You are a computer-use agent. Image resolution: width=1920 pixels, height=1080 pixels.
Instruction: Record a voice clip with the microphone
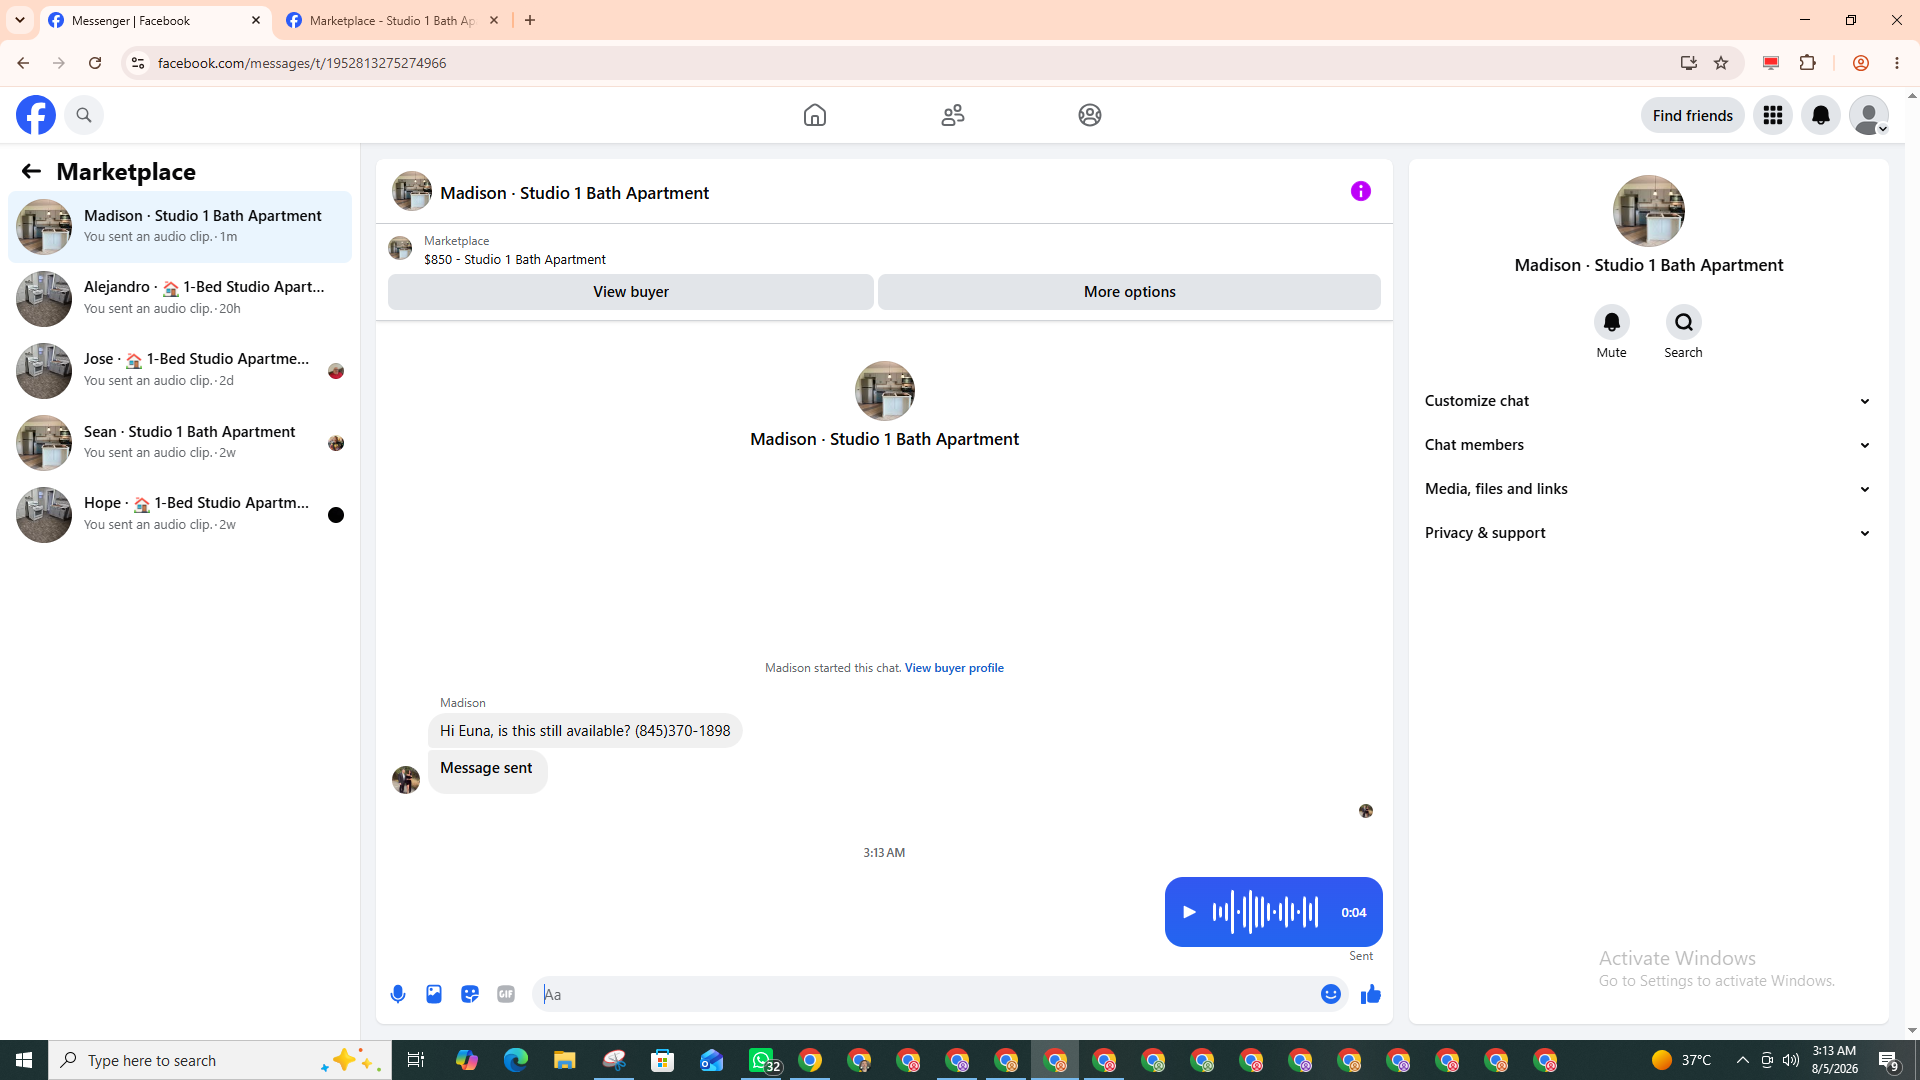398,994
